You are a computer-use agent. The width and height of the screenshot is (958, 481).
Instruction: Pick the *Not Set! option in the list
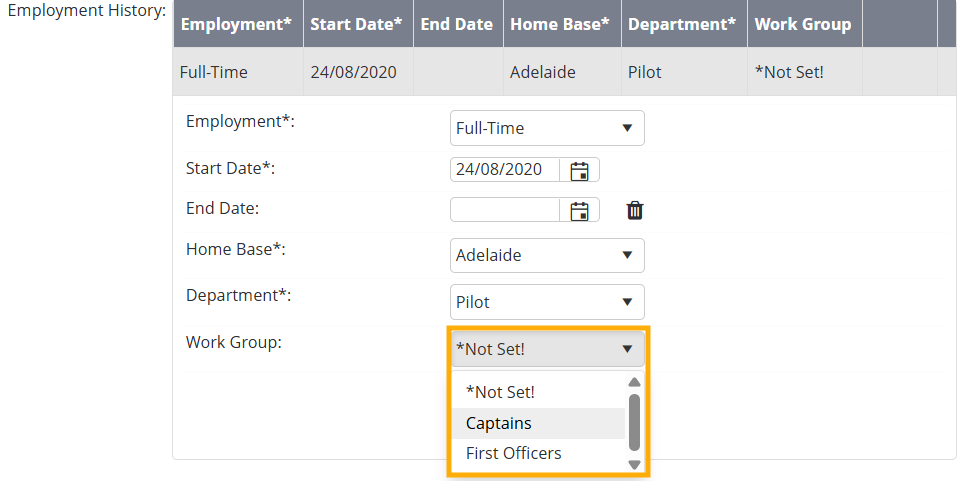(500, 393)
